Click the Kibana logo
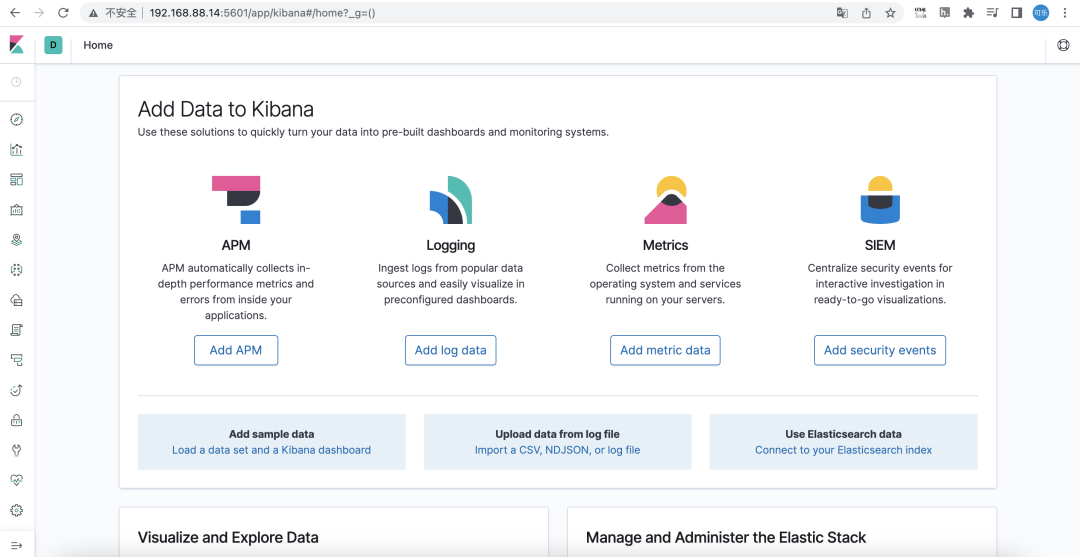 [x=16, y=45]
